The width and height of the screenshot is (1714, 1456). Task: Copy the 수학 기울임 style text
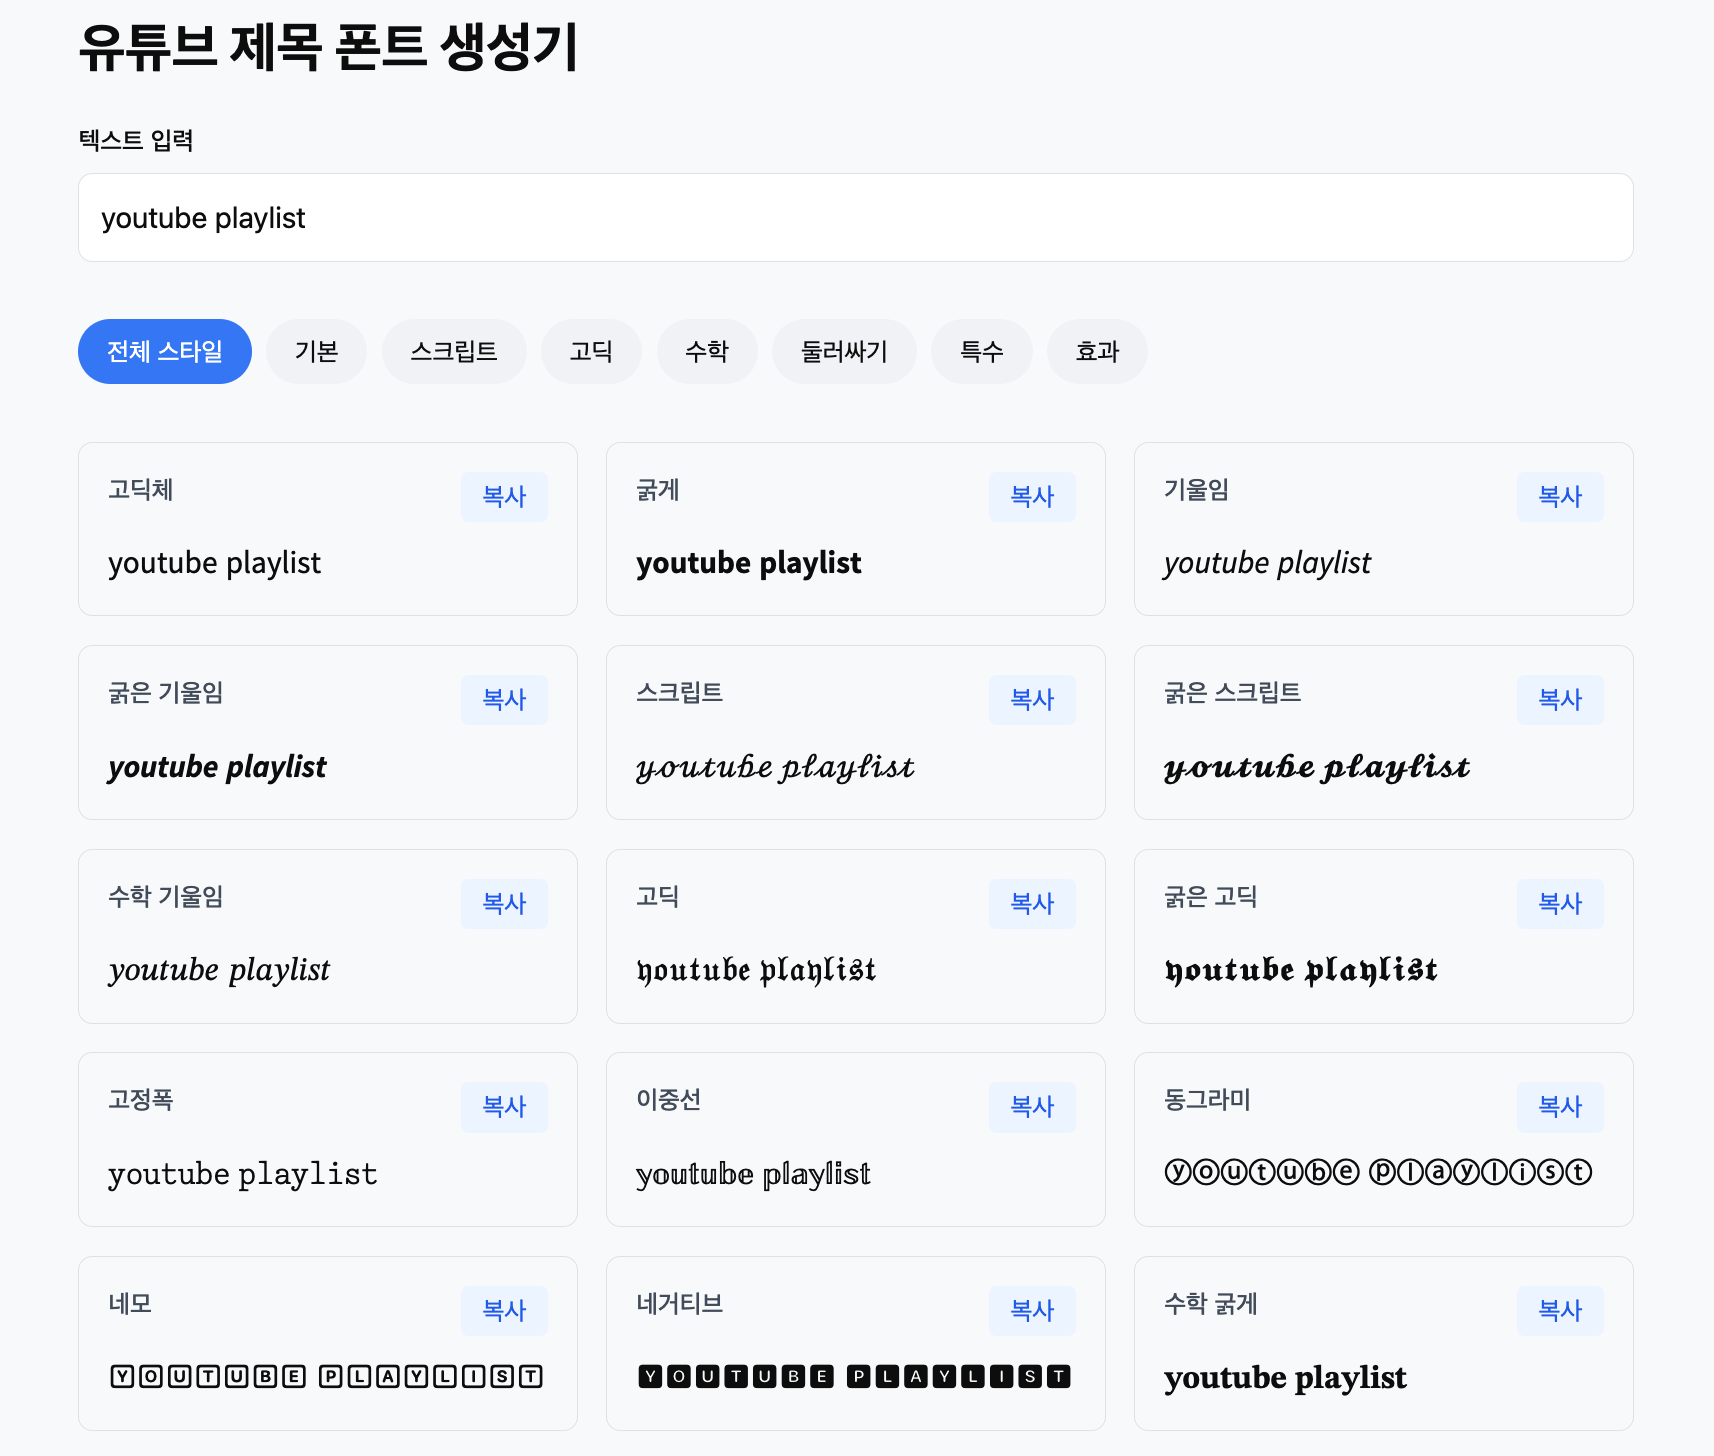504,903
